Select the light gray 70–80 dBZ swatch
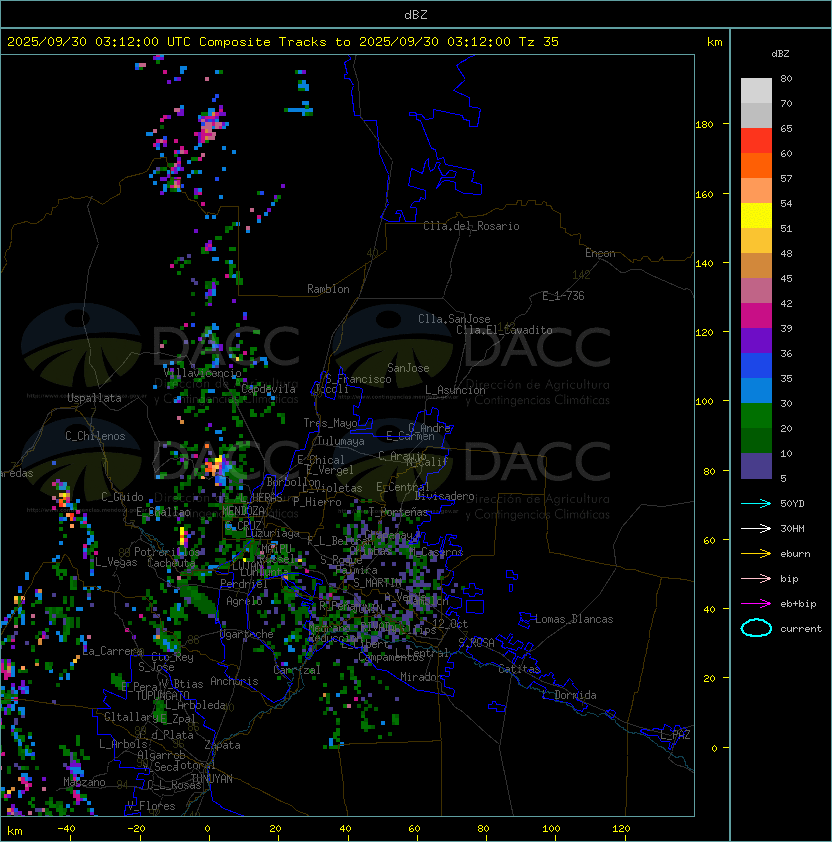This screenshot has width=832, height=842. pos(756,90)
